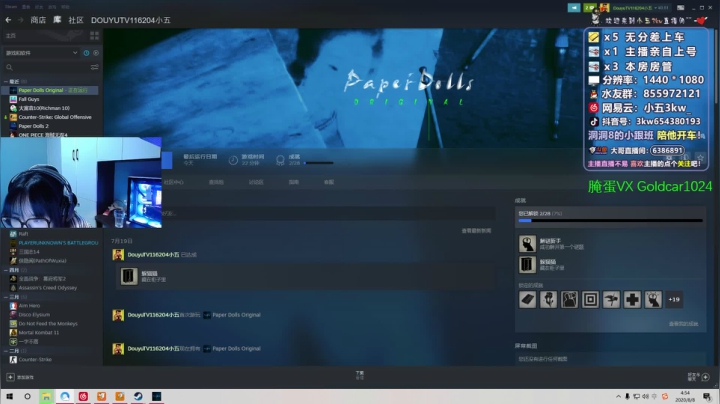Viewport: 720px width, 404px height.
Task: Open the 商店 store menu
Action: (x=38, y=20)
